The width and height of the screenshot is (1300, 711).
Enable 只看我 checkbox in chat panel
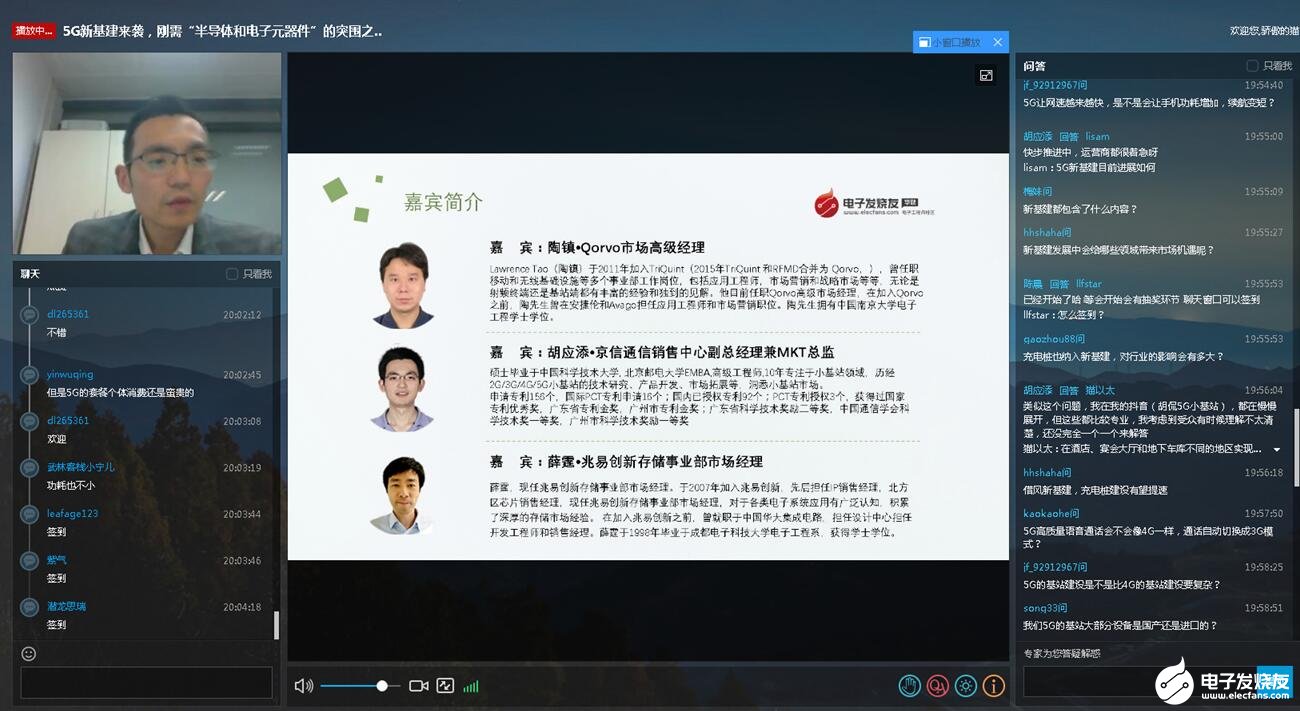point(232,274)
